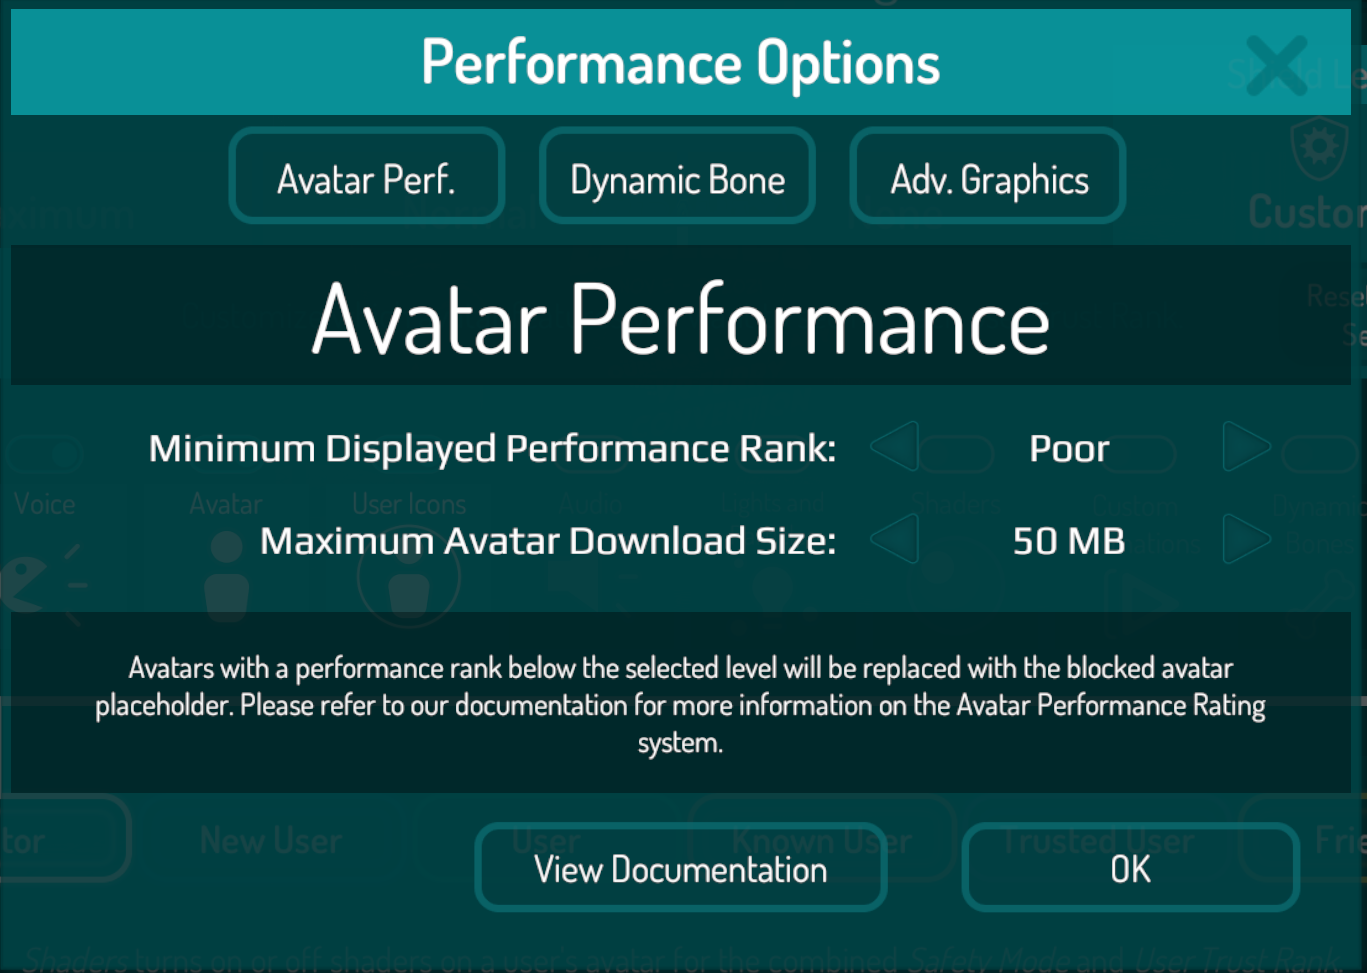Click the dimmed shield gear Custom icon

[x=1319, y=148]
